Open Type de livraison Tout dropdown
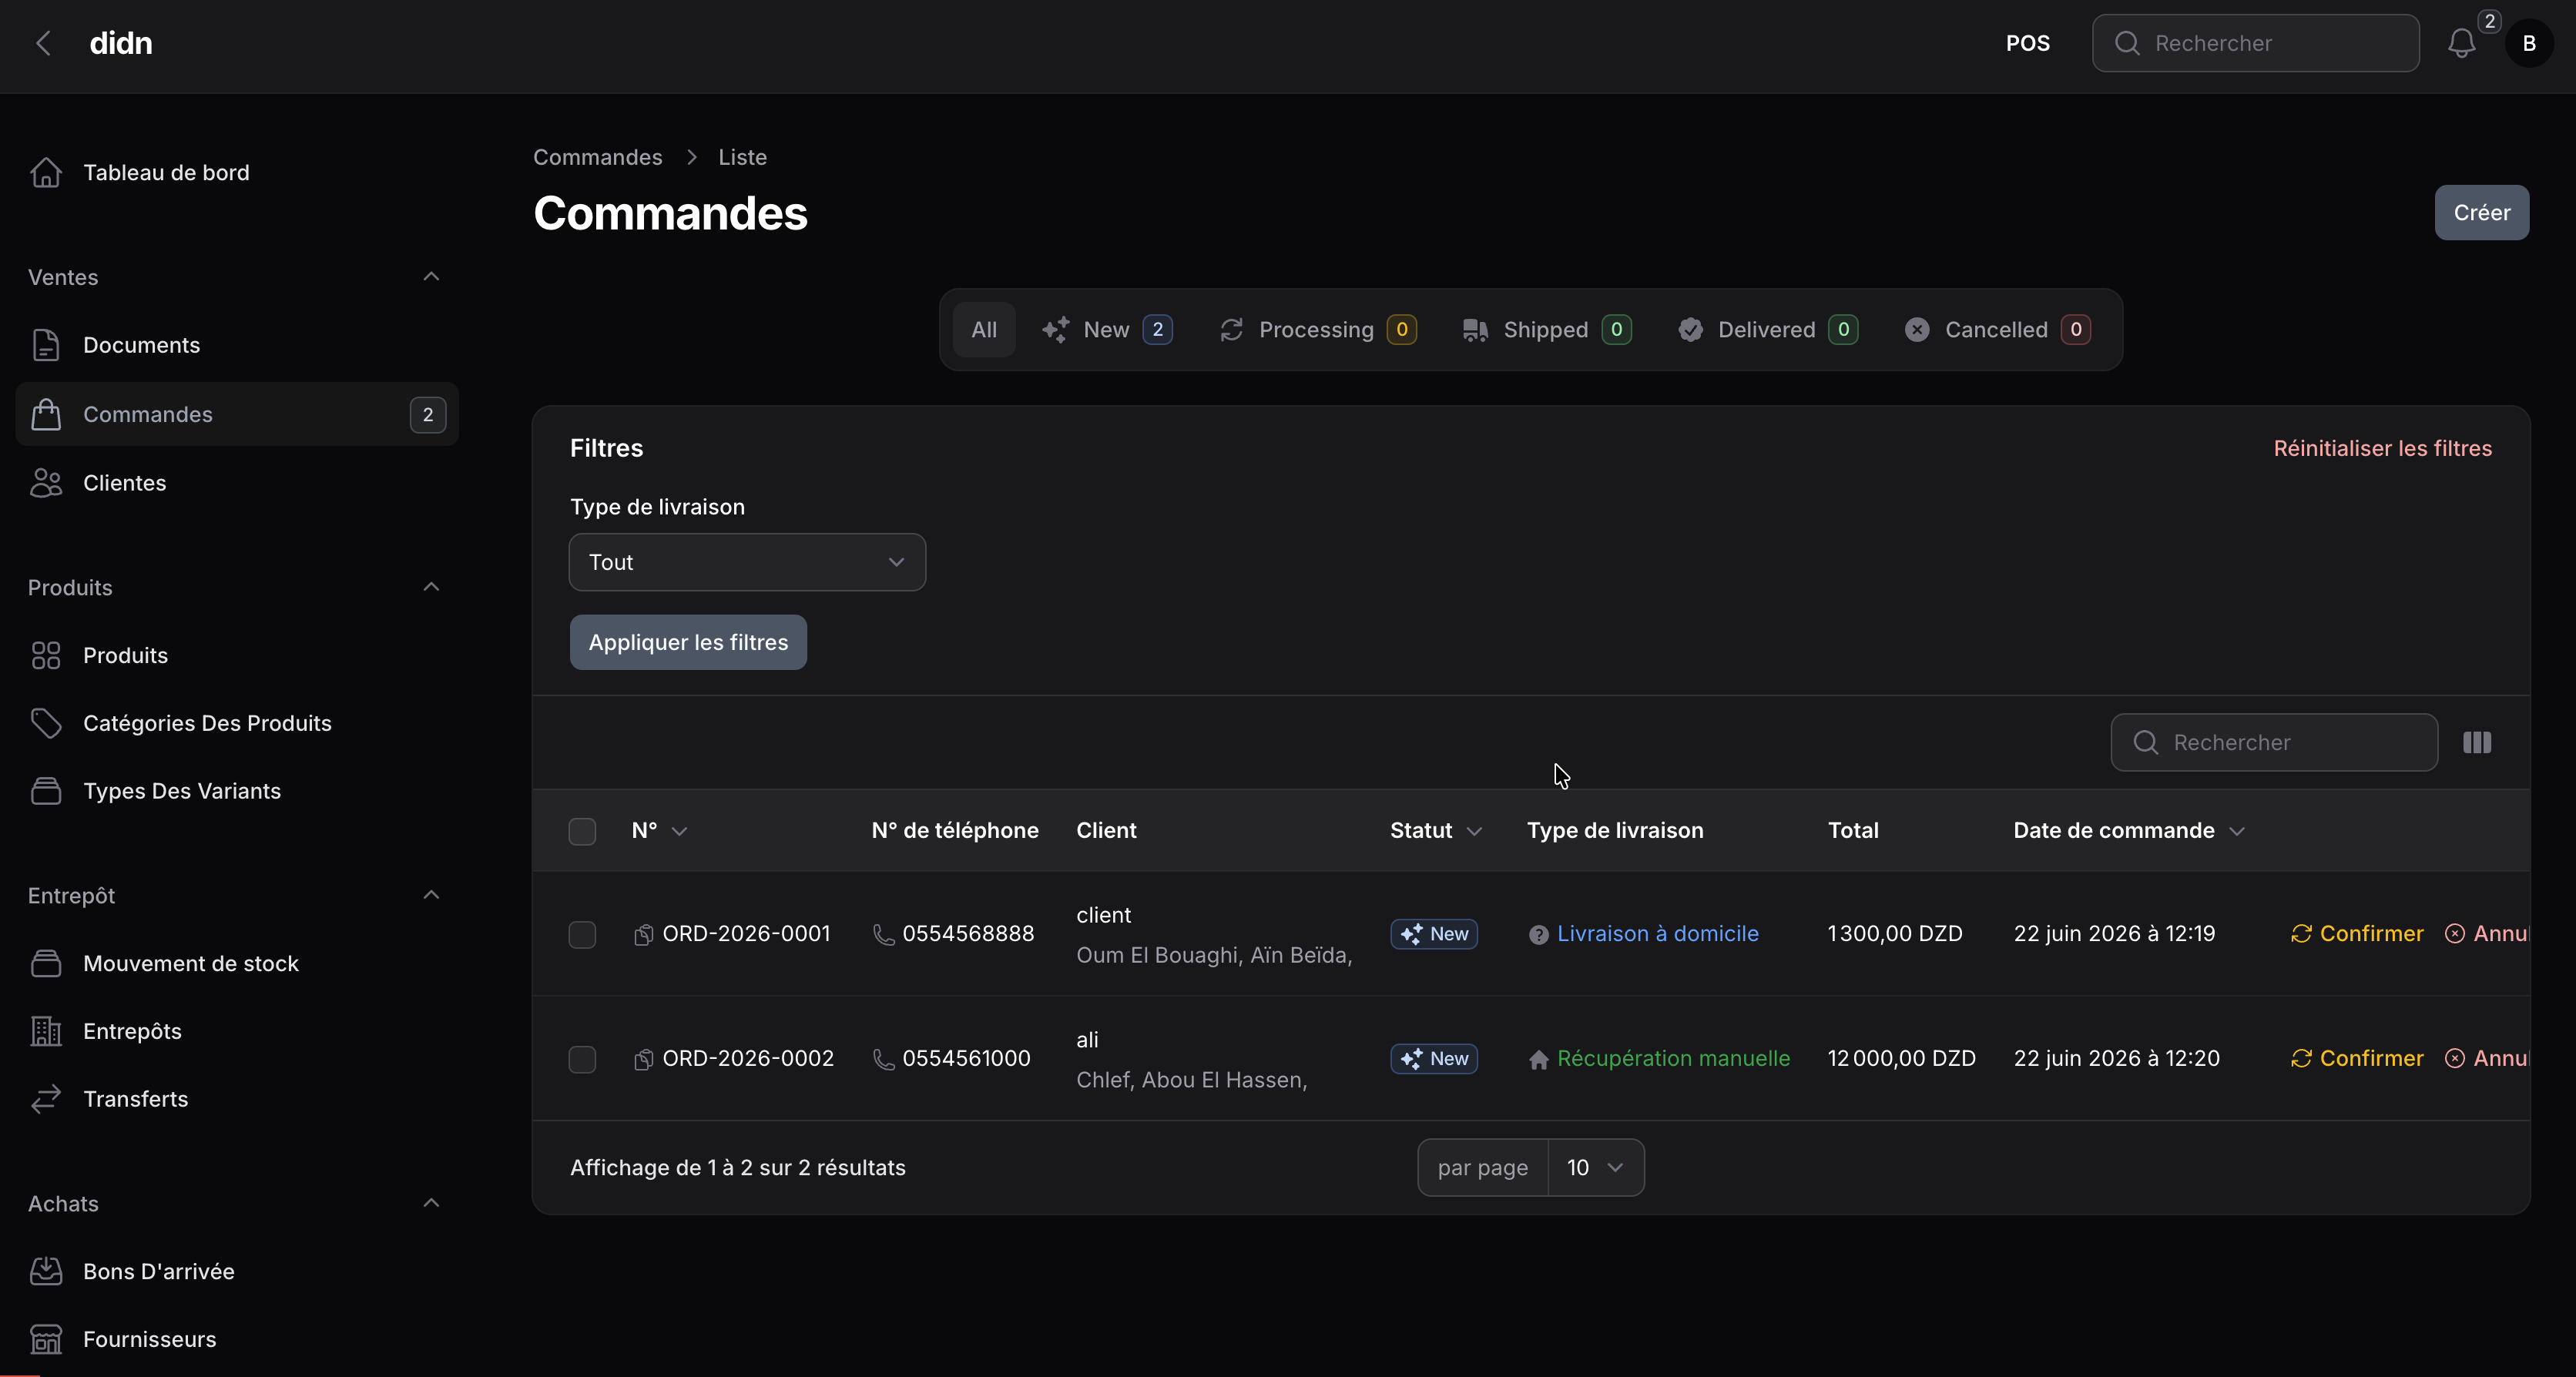This screenshot has width=2576, height=1377. click(x=747, y=562)
